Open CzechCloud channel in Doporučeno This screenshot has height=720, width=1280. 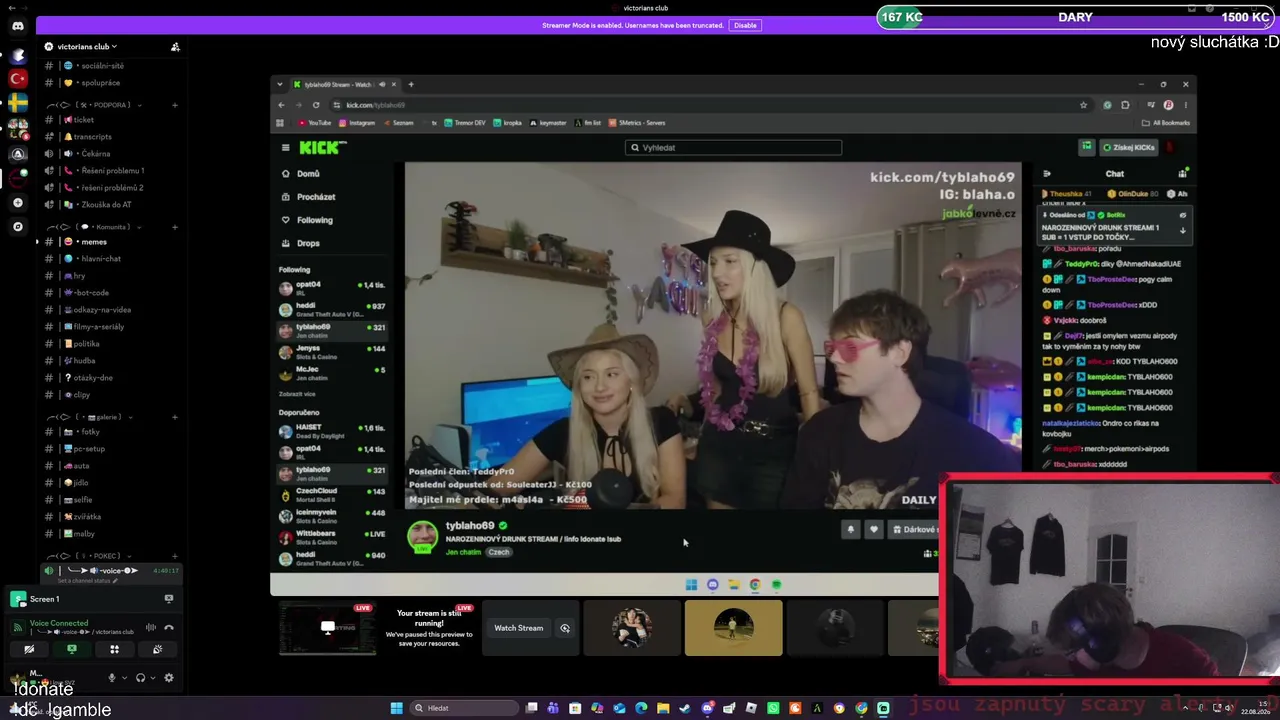333,495
